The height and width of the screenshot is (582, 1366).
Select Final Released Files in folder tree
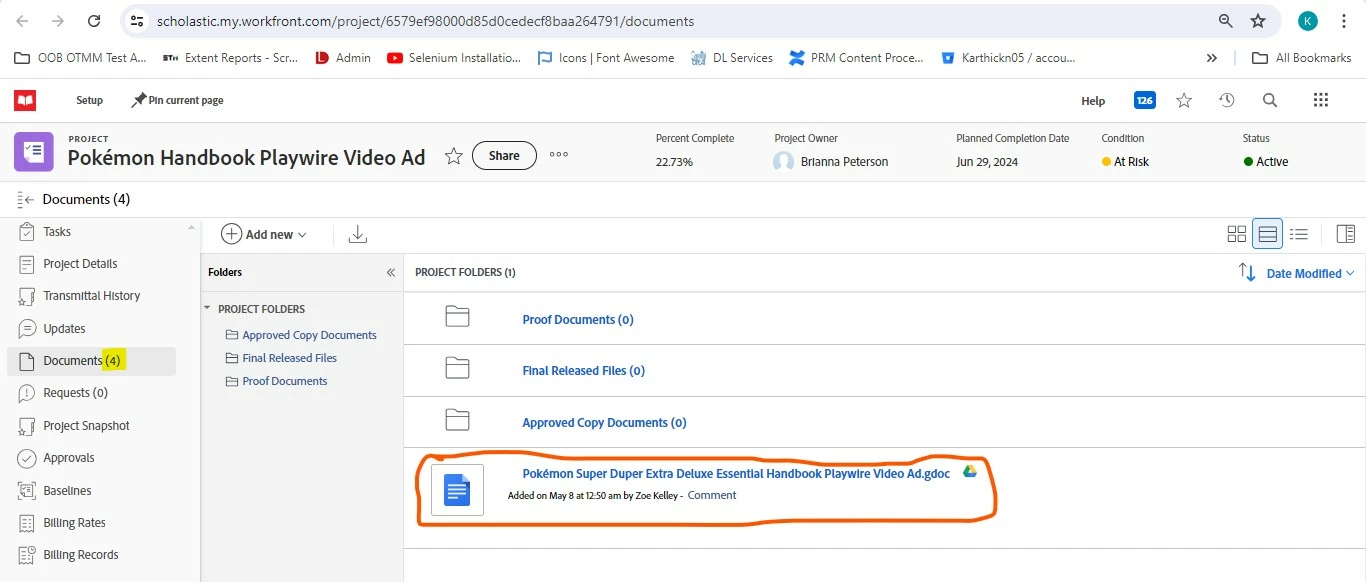tap(289, 358)
